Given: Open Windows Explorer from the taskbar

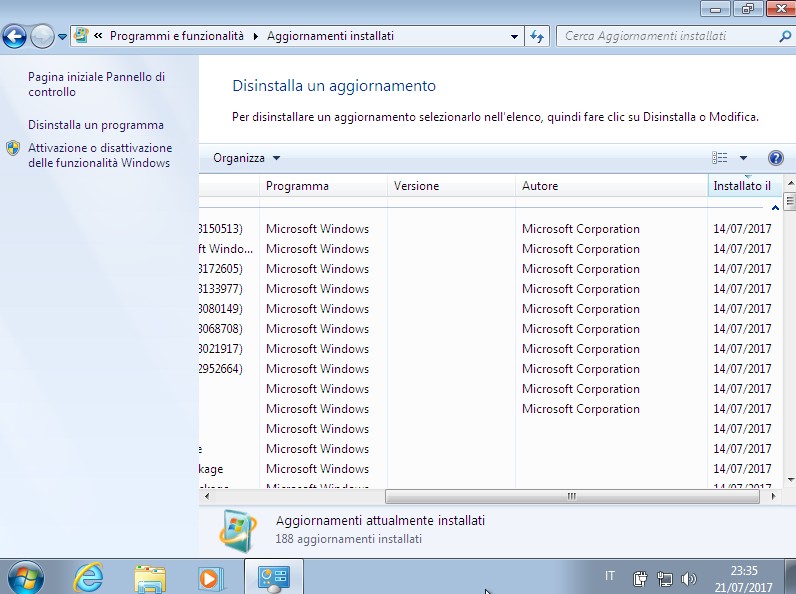Looking at the screenshot, I should tap(150, 578).
